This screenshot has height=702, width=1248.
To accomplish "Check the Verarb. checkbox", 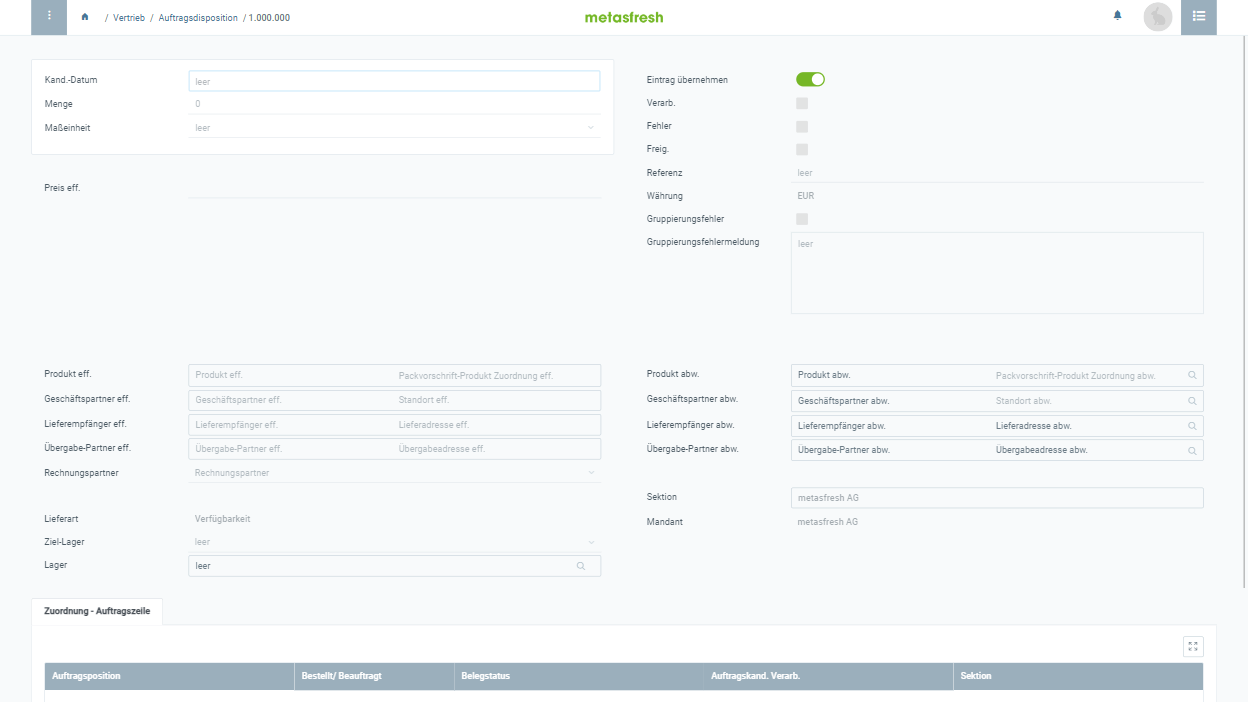I will click(x=802, y=103).
